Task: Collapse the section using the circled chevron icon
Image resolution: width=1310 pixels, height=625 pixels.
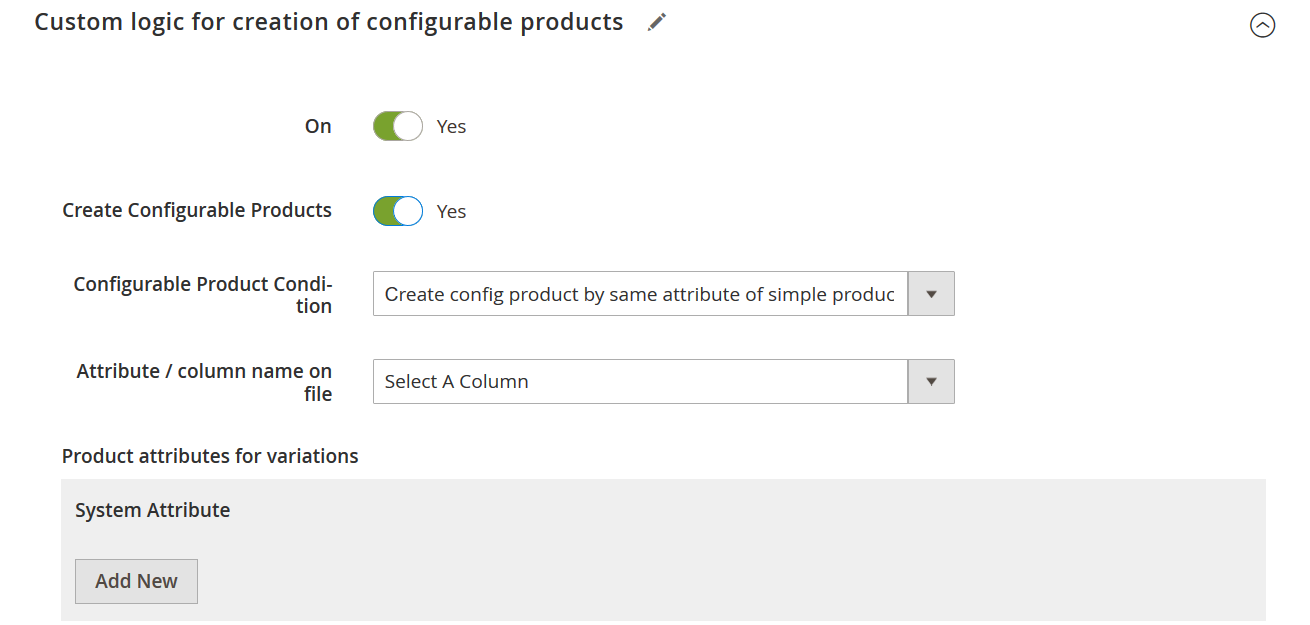Action: coord(1262,26)
